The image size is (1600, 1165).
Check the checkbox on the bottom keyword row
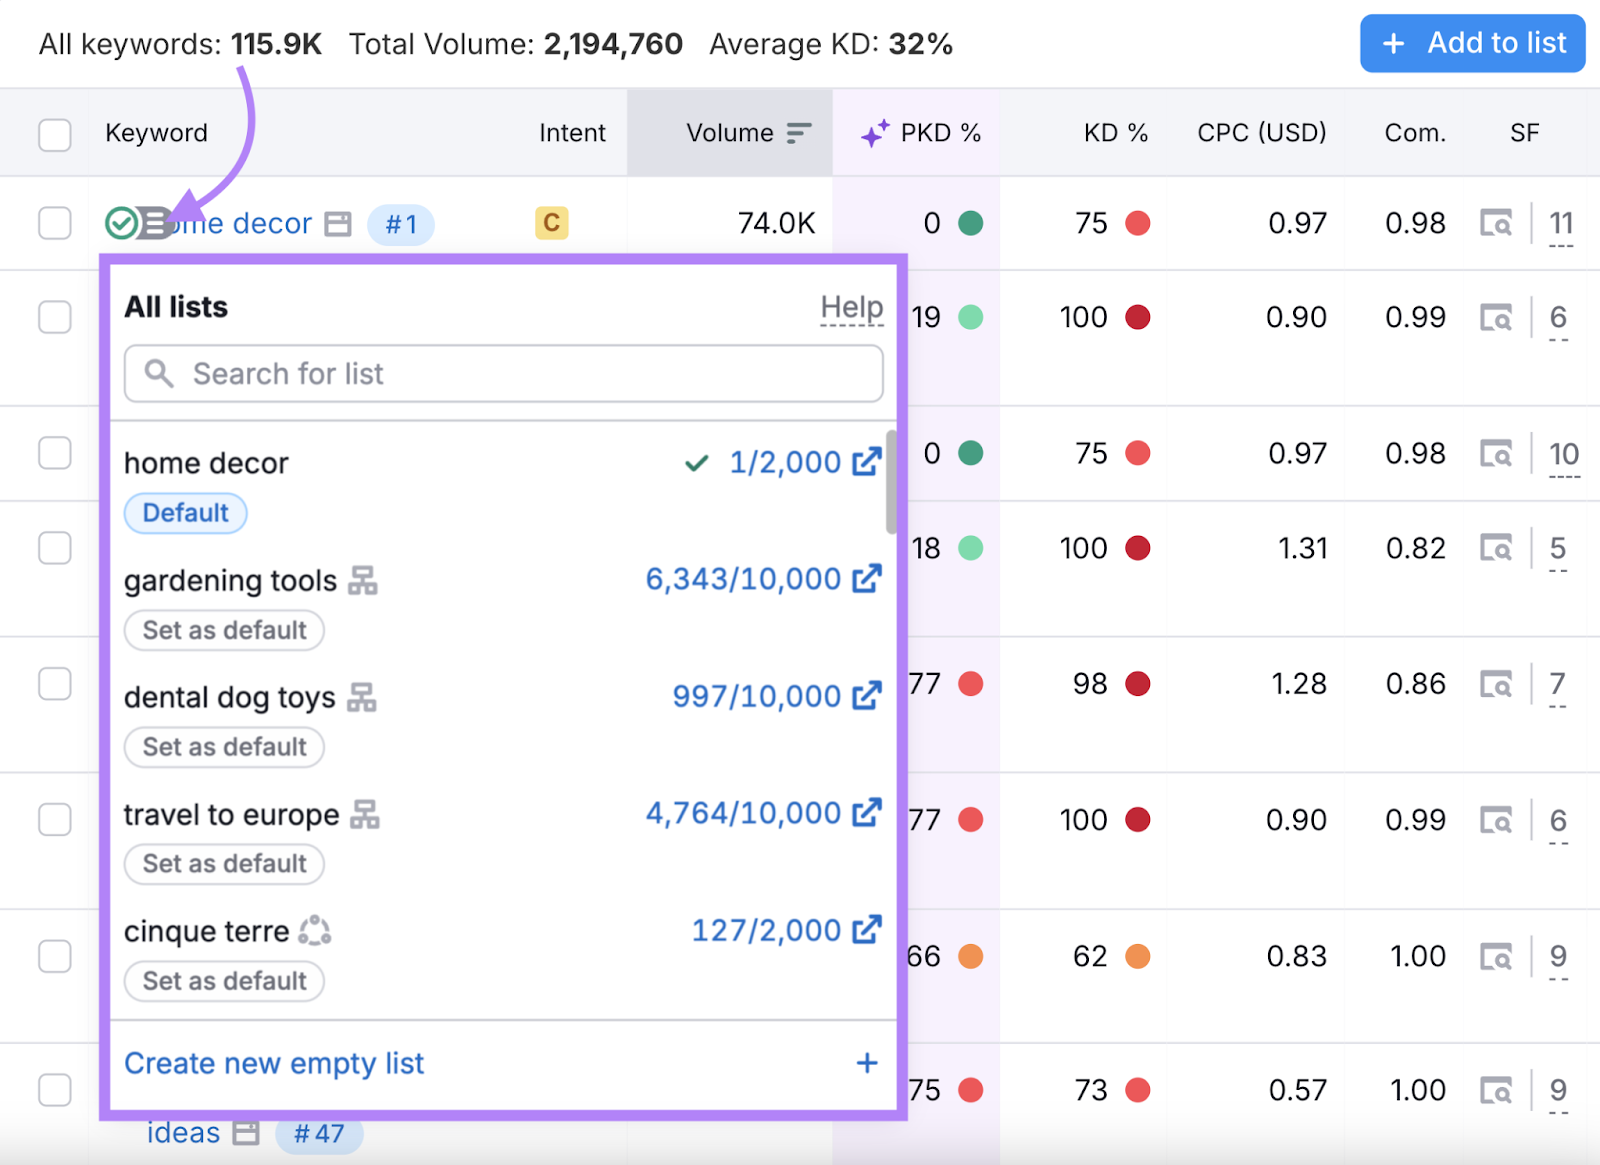click(55, 1090)
